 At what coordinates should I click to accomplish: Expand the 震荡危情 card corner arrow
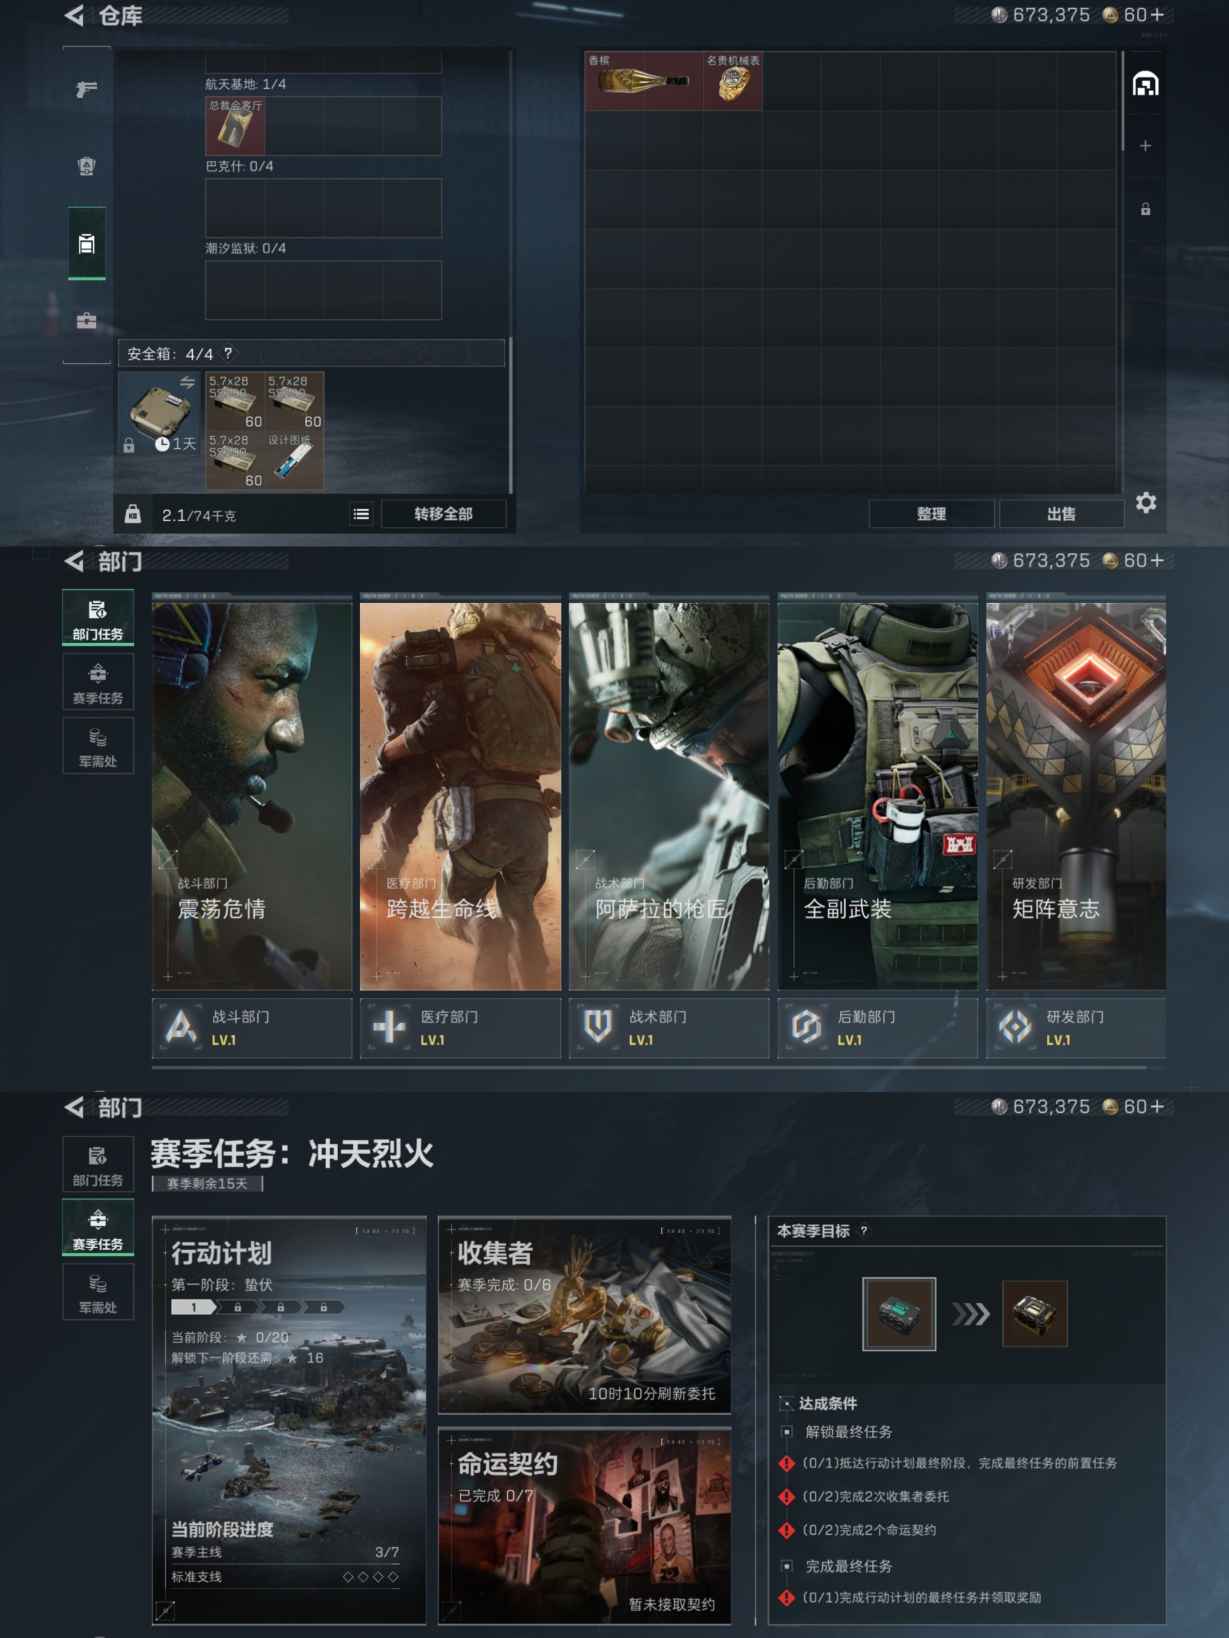(167, 859)
